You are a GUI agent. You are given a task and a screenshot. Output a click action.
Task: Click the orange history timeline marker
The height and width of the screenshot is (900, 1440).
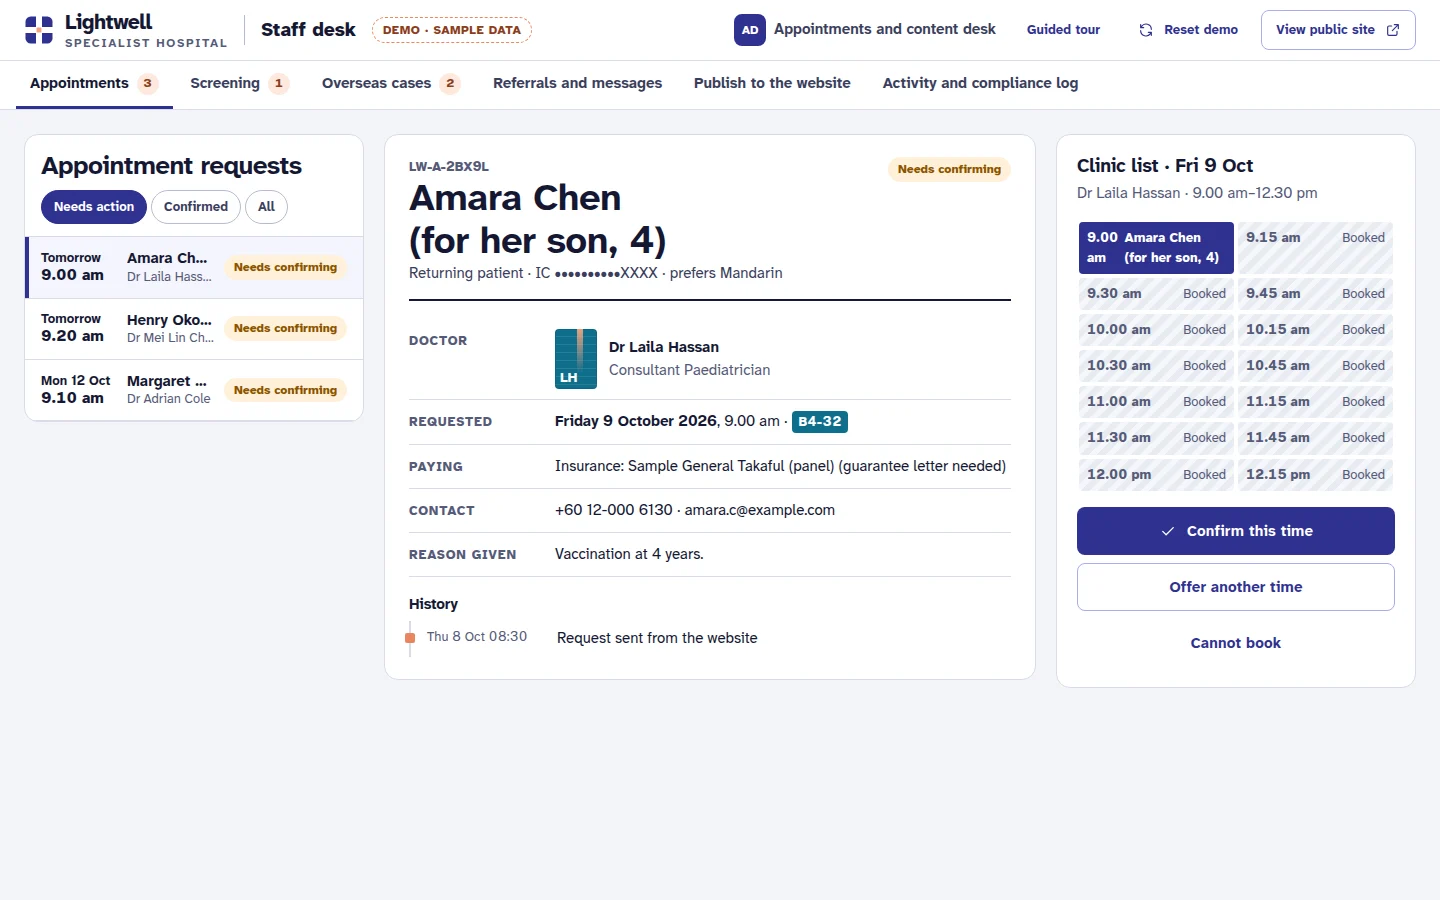click(410, 638)
